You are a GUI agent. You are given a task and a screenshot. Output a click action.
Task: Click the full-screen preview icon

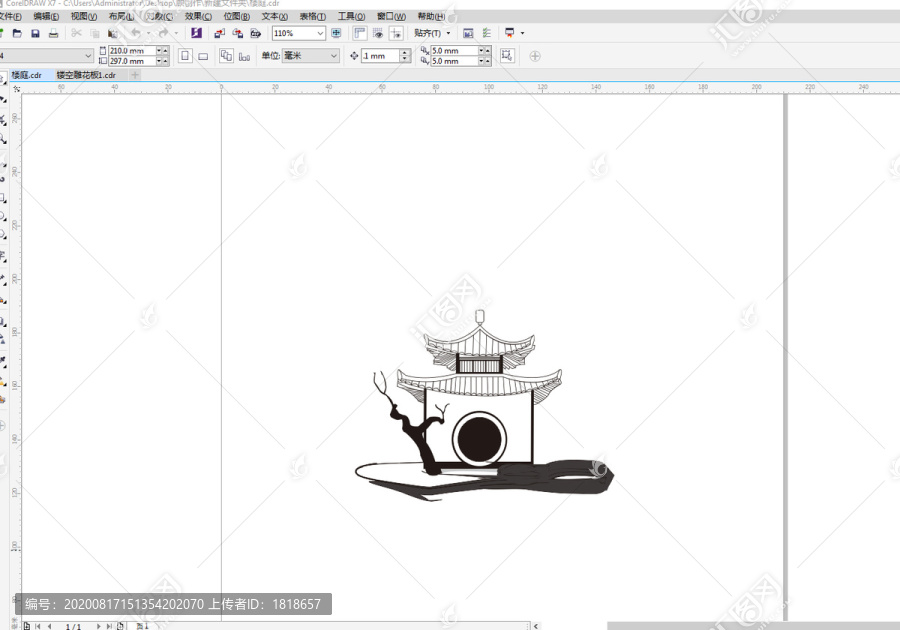pos(336,33)
